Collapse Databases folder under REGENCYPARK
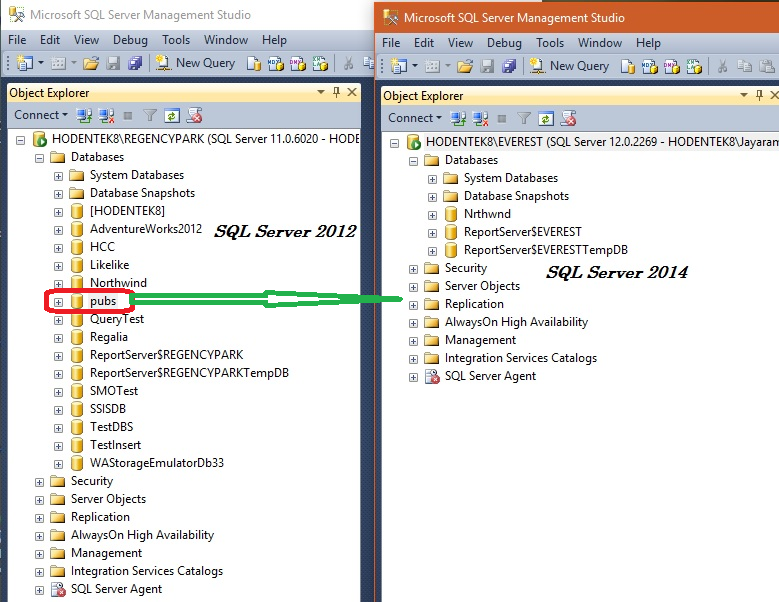This screenshot has height=602, width=779. coord(39,158)
